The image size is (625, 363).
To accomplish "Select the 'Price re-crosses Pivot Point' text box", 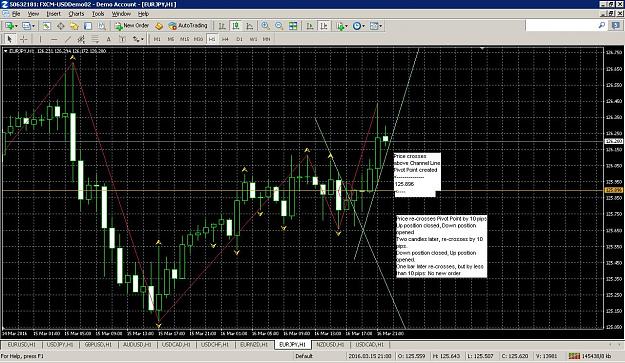I will [441, 246].
